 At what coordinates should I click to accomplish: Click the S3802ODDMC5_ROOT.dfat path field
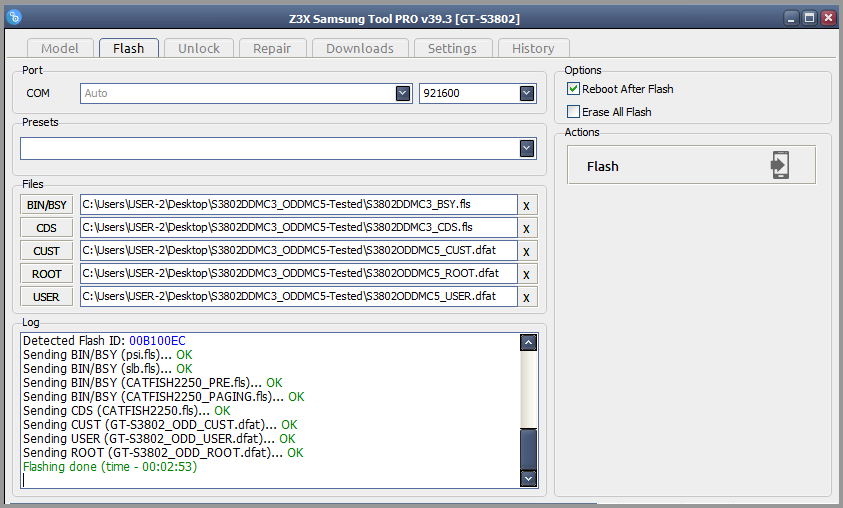coord(299,274)
